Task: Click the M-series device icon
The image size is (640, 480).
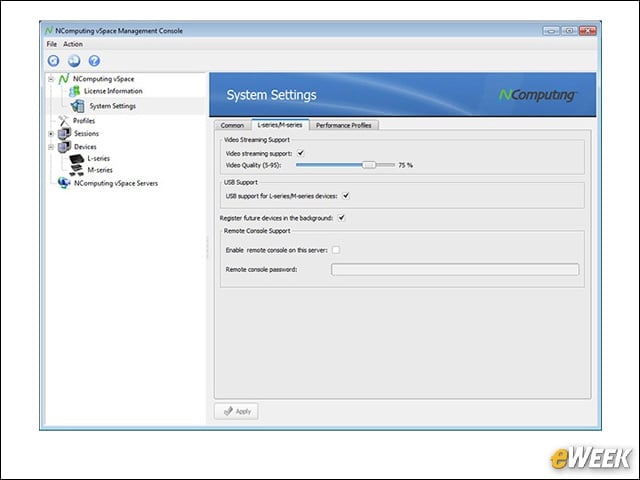Action: 77,170
